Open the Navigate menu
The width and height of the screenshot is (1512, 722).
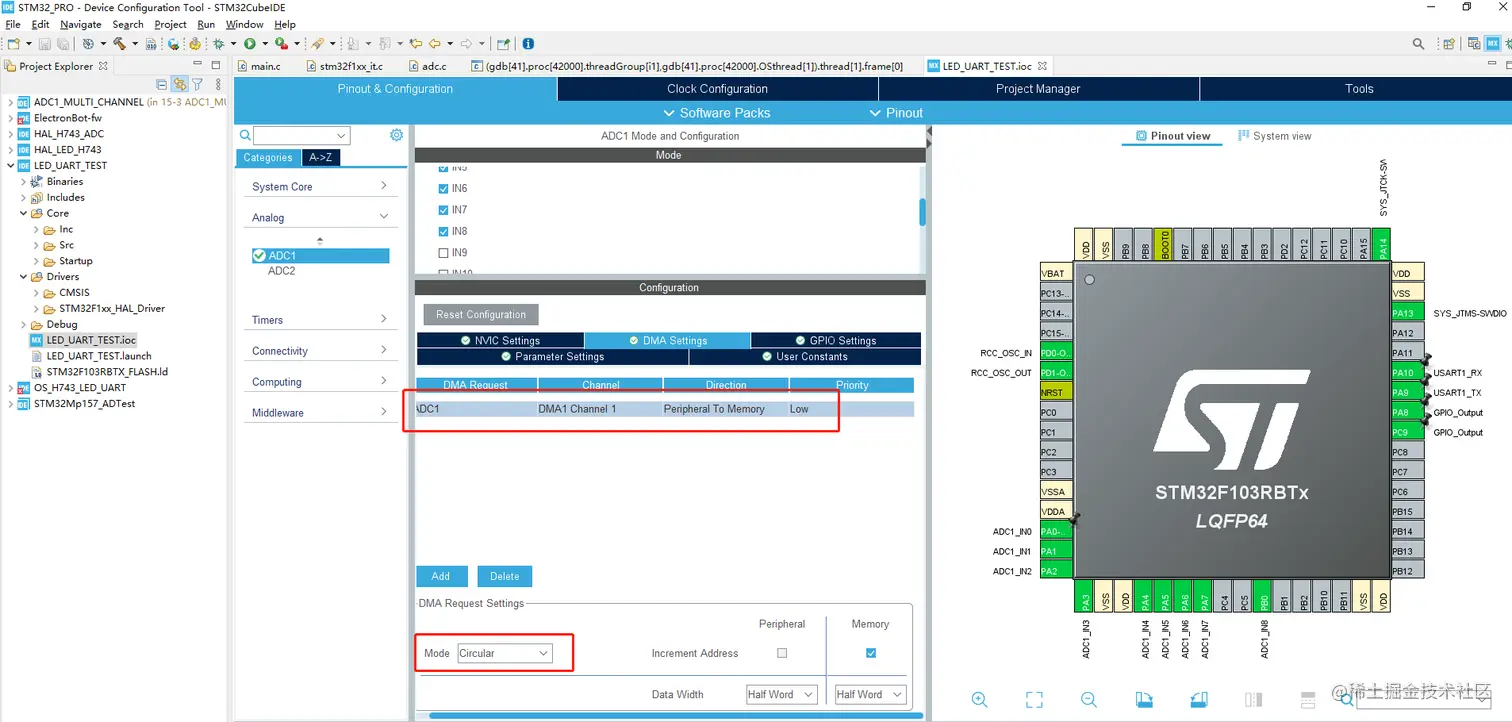coord(80,24)
